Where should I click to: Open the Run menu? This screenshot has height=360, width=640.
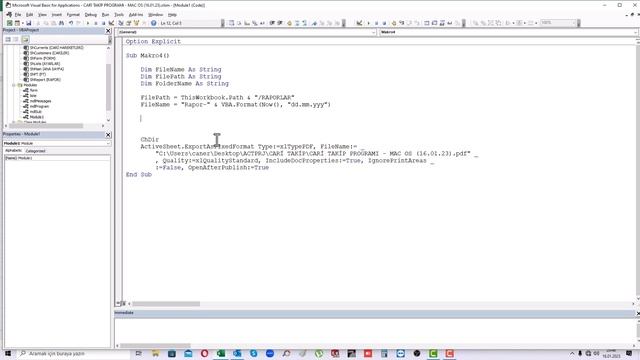[x=105, y=15]
